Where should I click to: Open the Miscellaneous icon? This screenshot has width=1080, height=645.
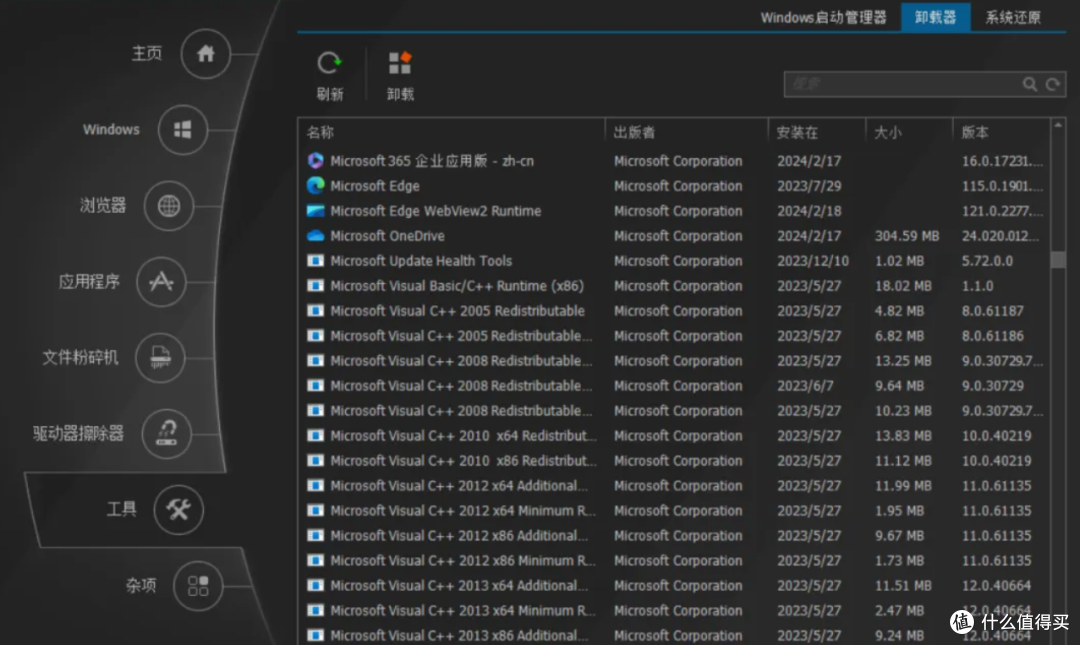tap(198, 586)
